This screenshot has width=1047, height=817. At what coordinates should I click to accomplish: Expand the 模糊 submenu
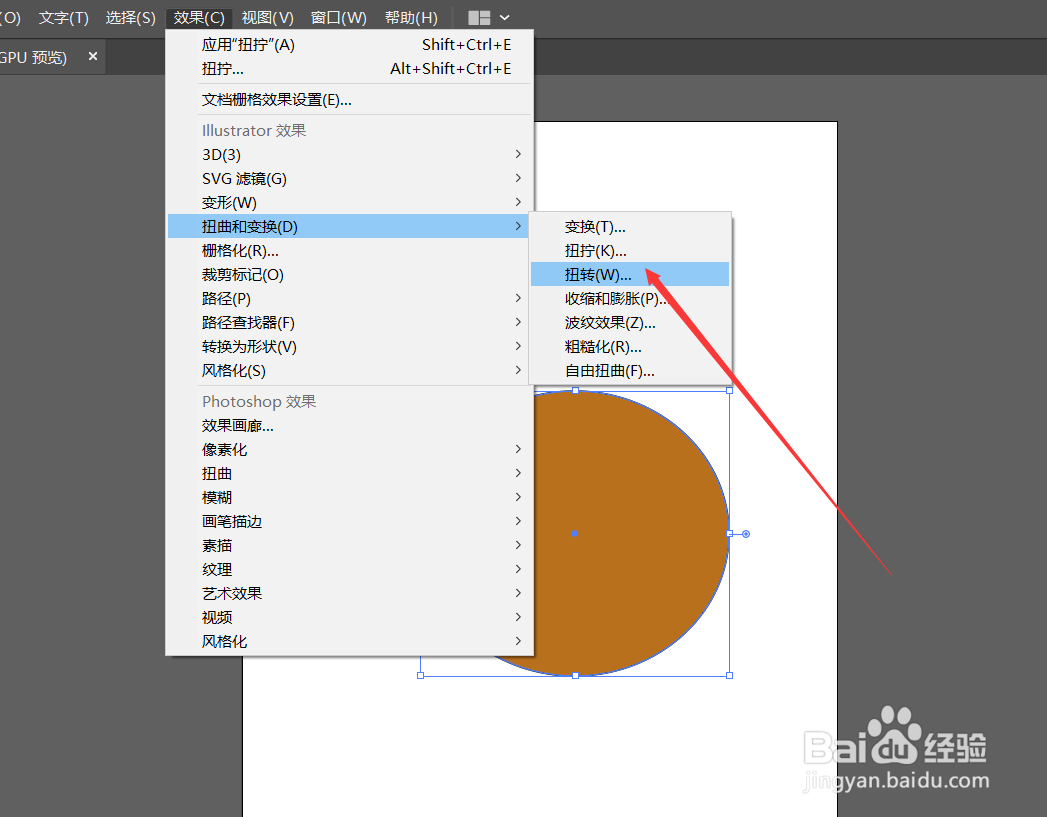tap(349, 497)
